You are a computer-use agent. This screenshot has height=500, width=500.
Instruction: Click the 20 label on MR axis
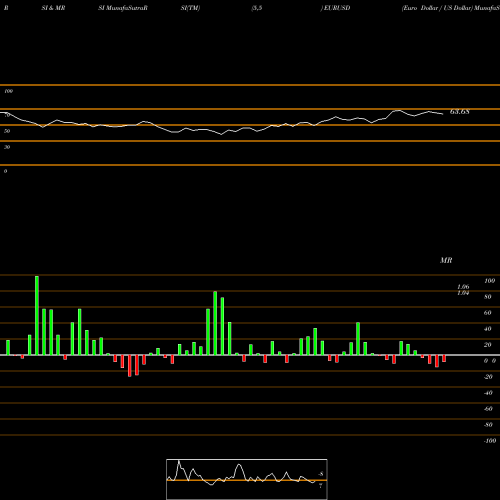[488, 345]
